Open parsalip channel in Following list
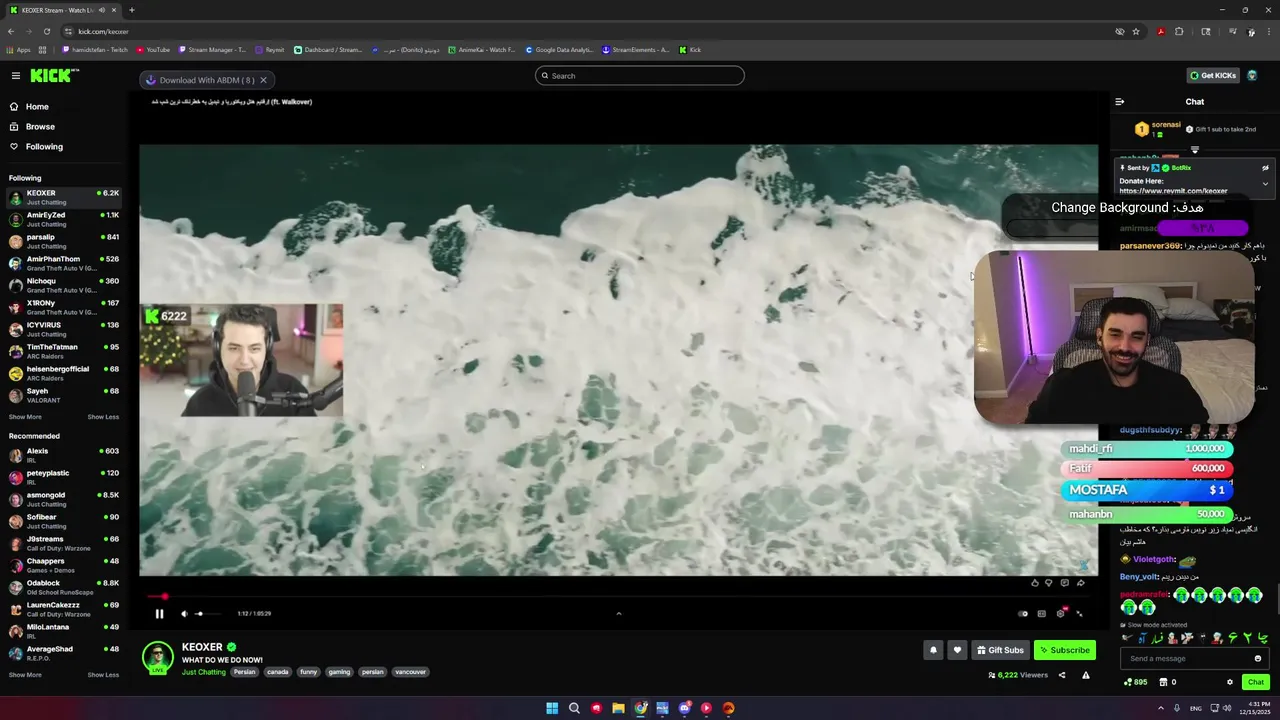1280x720 pixels. tap(64, 241)
